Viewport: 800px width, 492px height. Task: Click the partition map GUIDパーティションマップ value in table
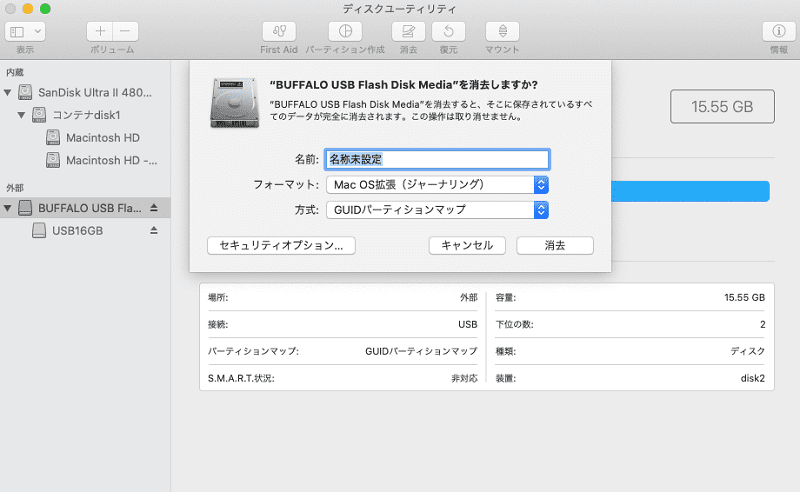421,351
